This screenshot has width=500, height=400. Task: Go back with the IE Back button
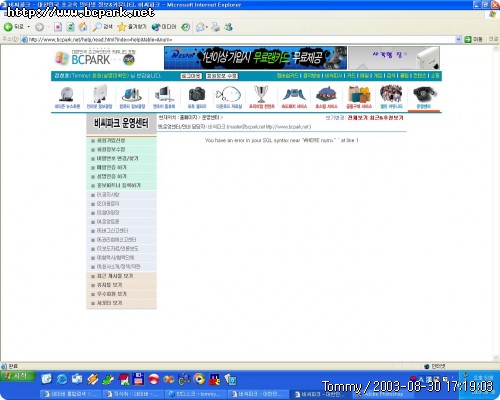point(13,27)
